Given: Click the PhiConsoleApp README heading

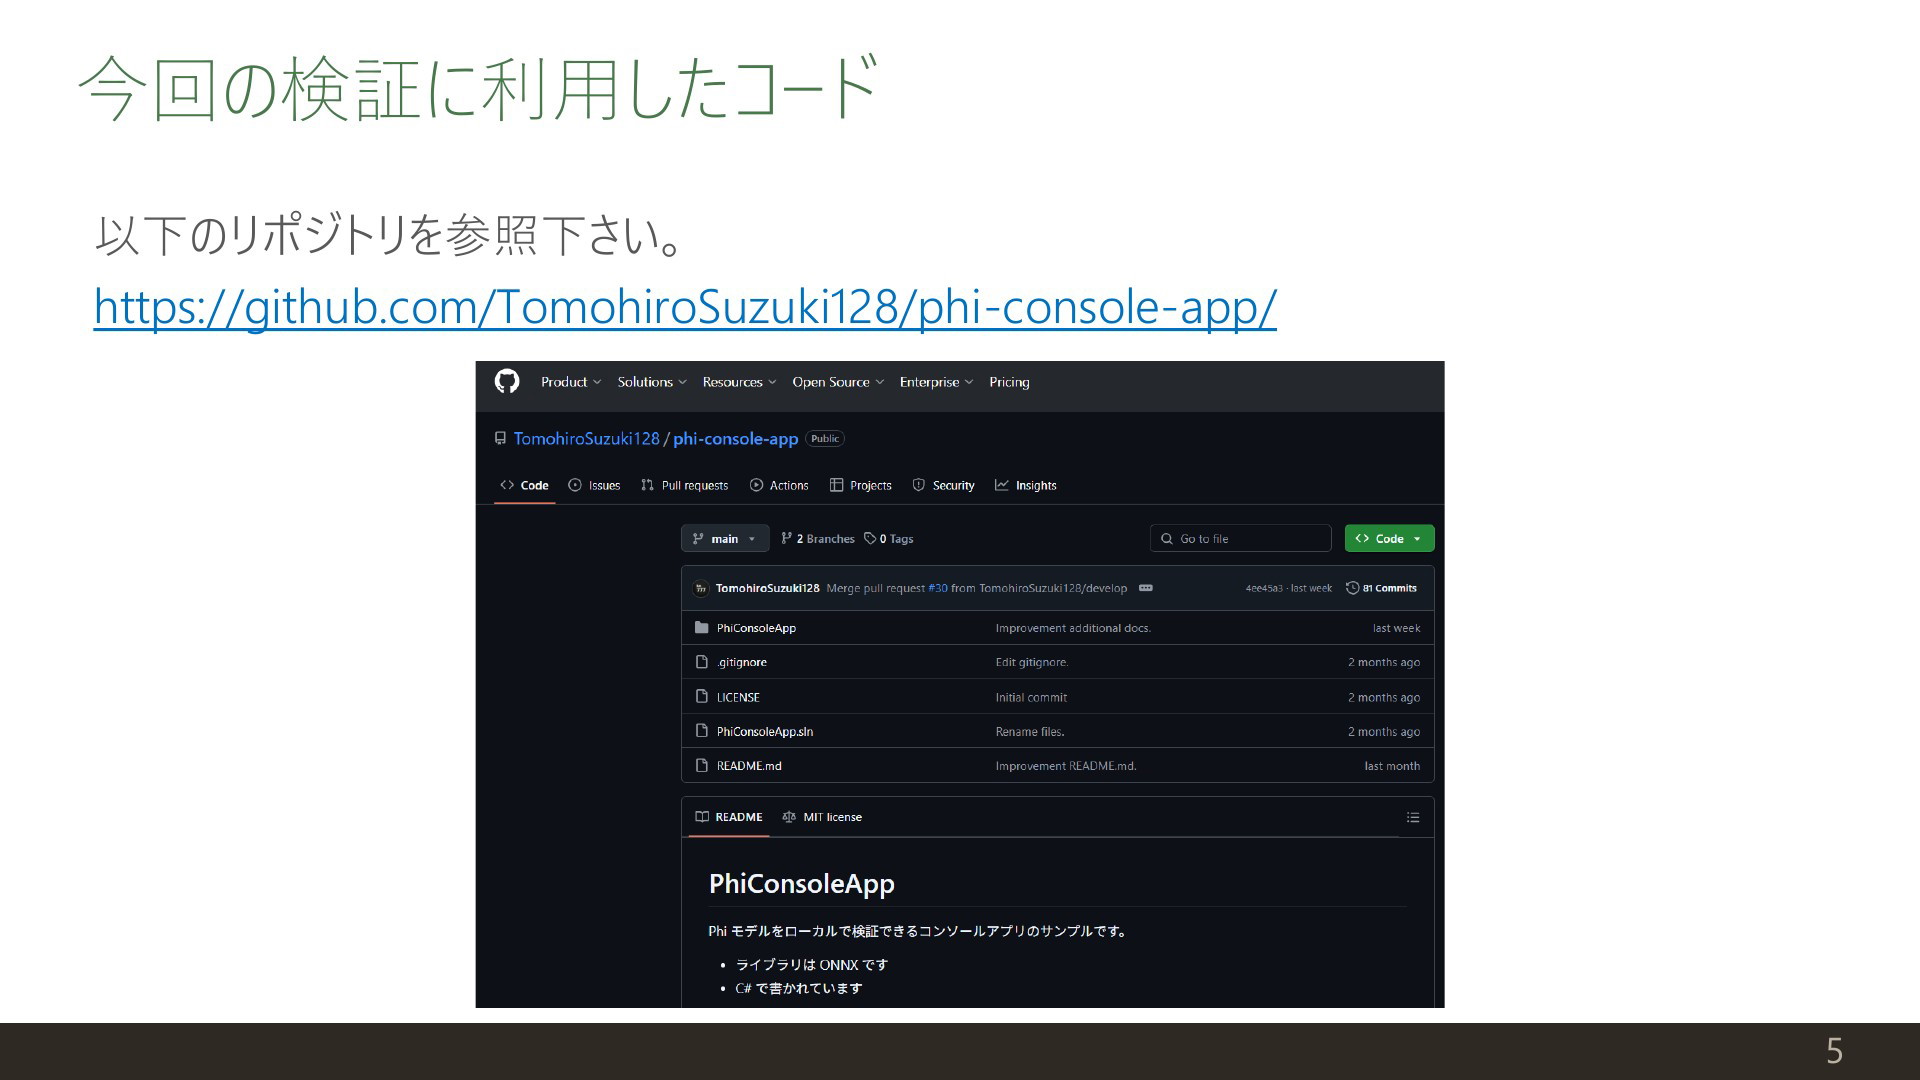Looking at the screenshot, I should 802,884.
